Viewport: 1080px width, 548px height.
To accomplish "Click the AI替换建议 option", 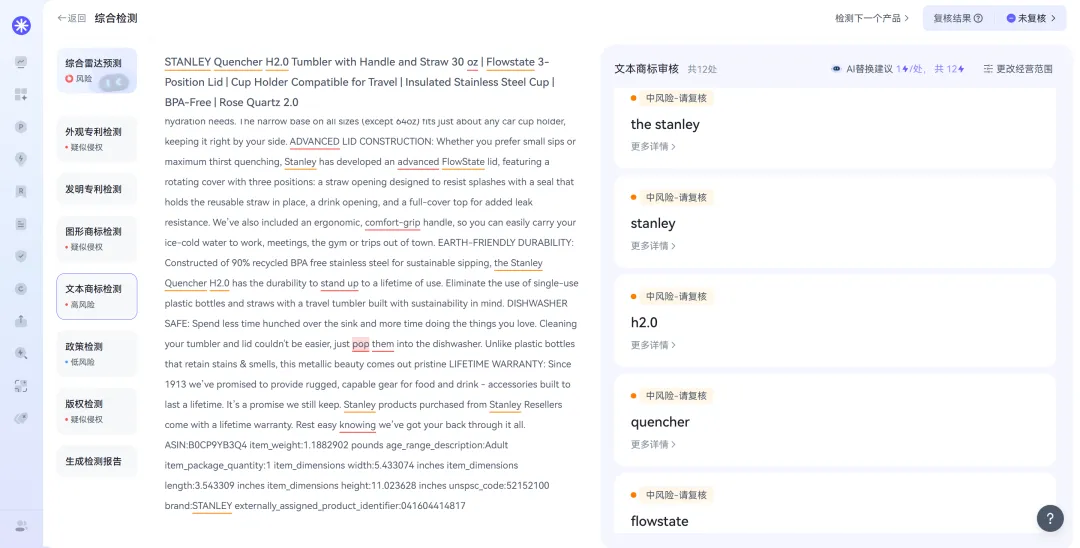I will point(869,69).
